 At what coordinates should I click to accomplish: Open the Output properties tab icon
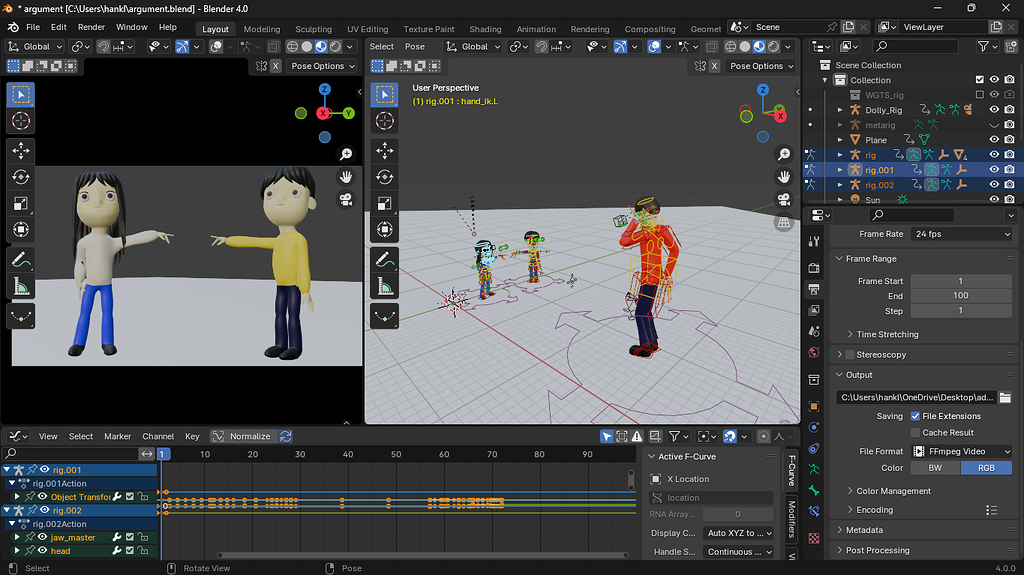click(814, 289)
